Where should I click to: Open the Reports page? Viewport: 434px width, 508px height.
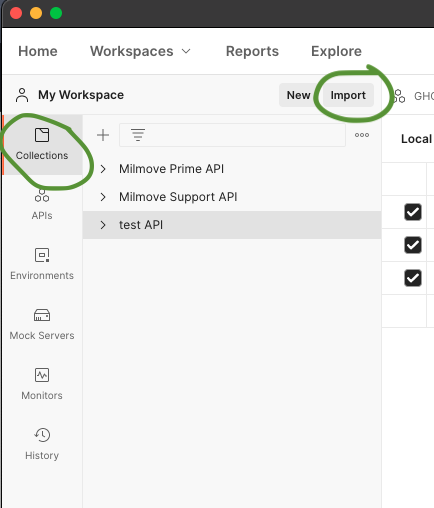click(252, 51)
